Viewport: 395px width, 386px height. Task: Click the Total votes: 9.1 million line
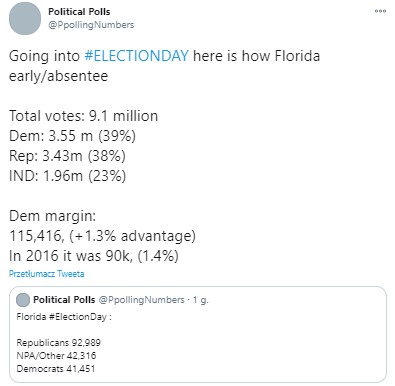pyautogui.click(x=83, y=116)
